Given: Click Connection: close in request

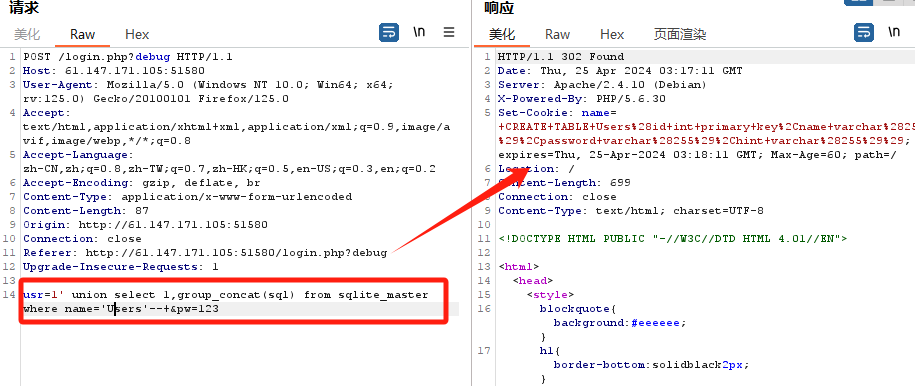Looking at the screenshot, I should (x=82, y=239).
